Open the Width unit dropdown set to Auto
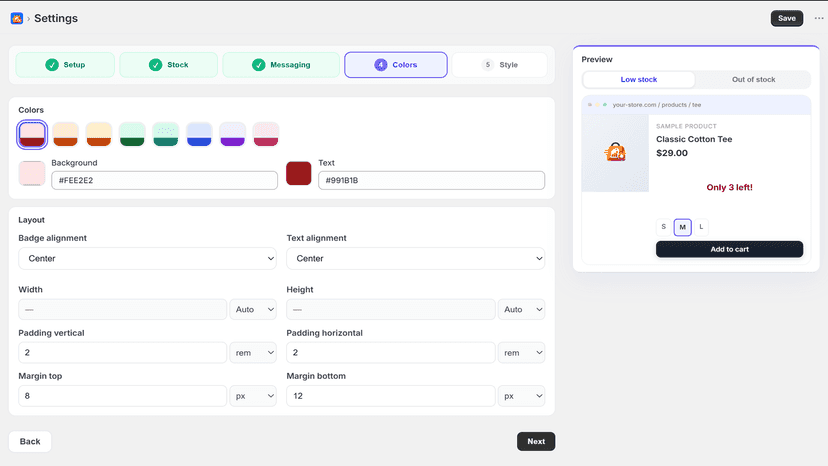 [x=253, y=310]
